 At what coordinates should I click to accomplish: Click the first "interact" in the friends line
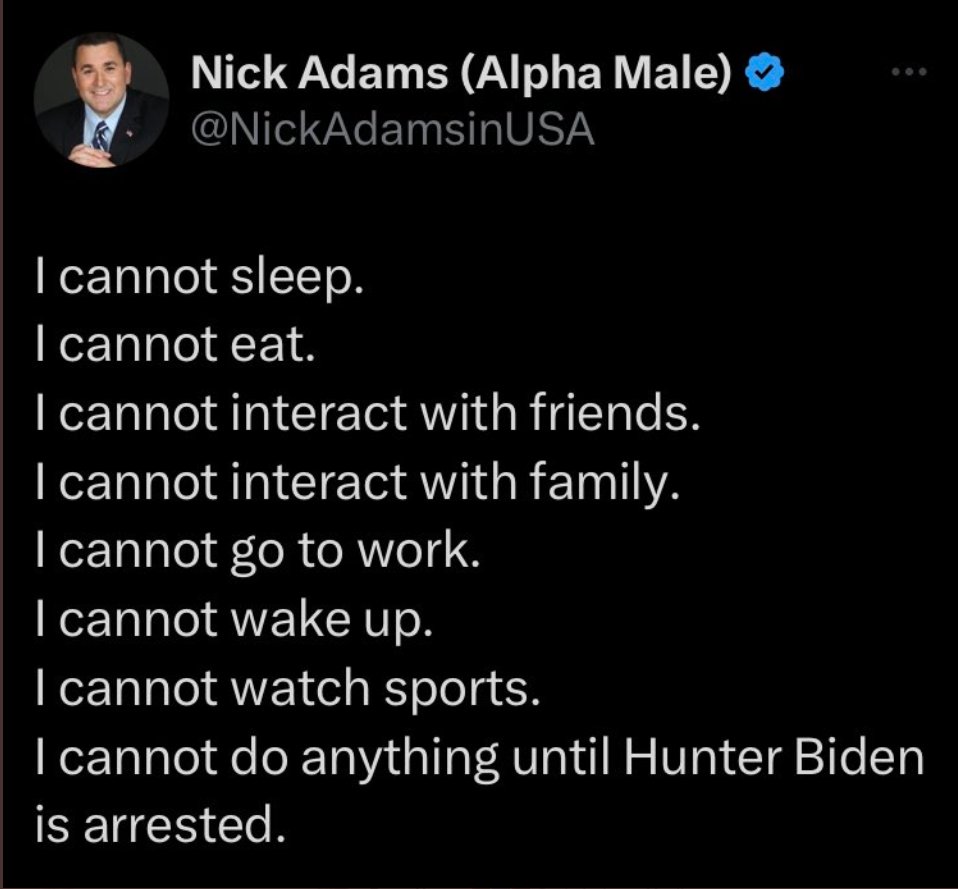(x=319, y=413)
